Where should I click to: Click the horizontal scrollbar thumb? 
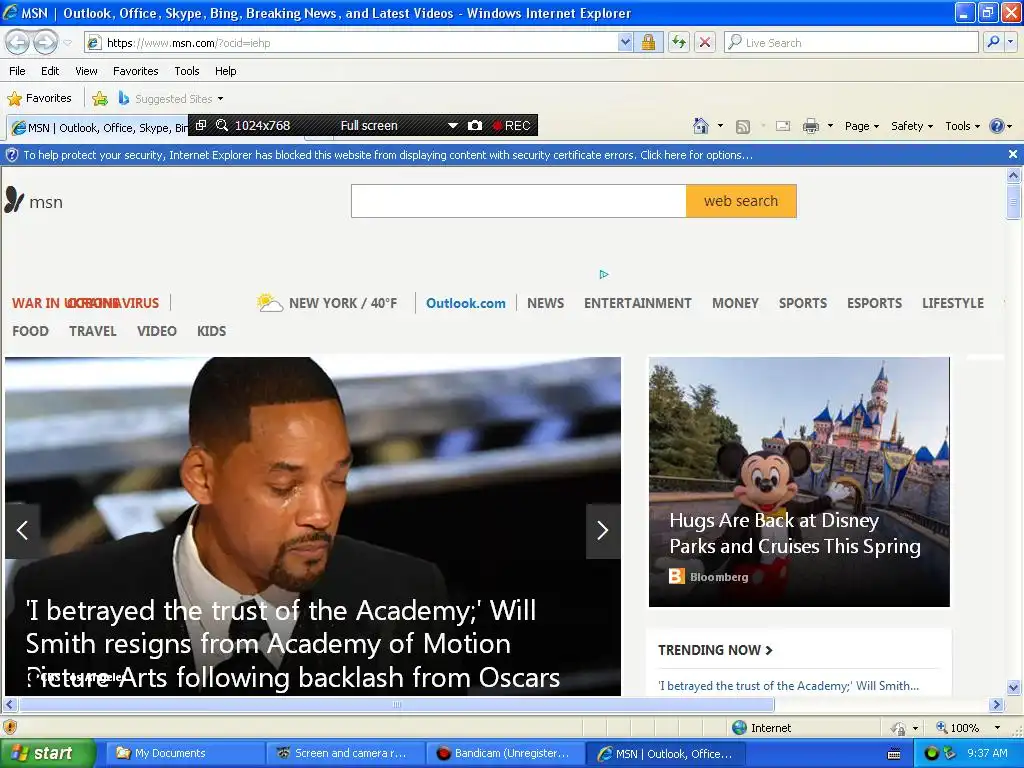coord(396,705)
